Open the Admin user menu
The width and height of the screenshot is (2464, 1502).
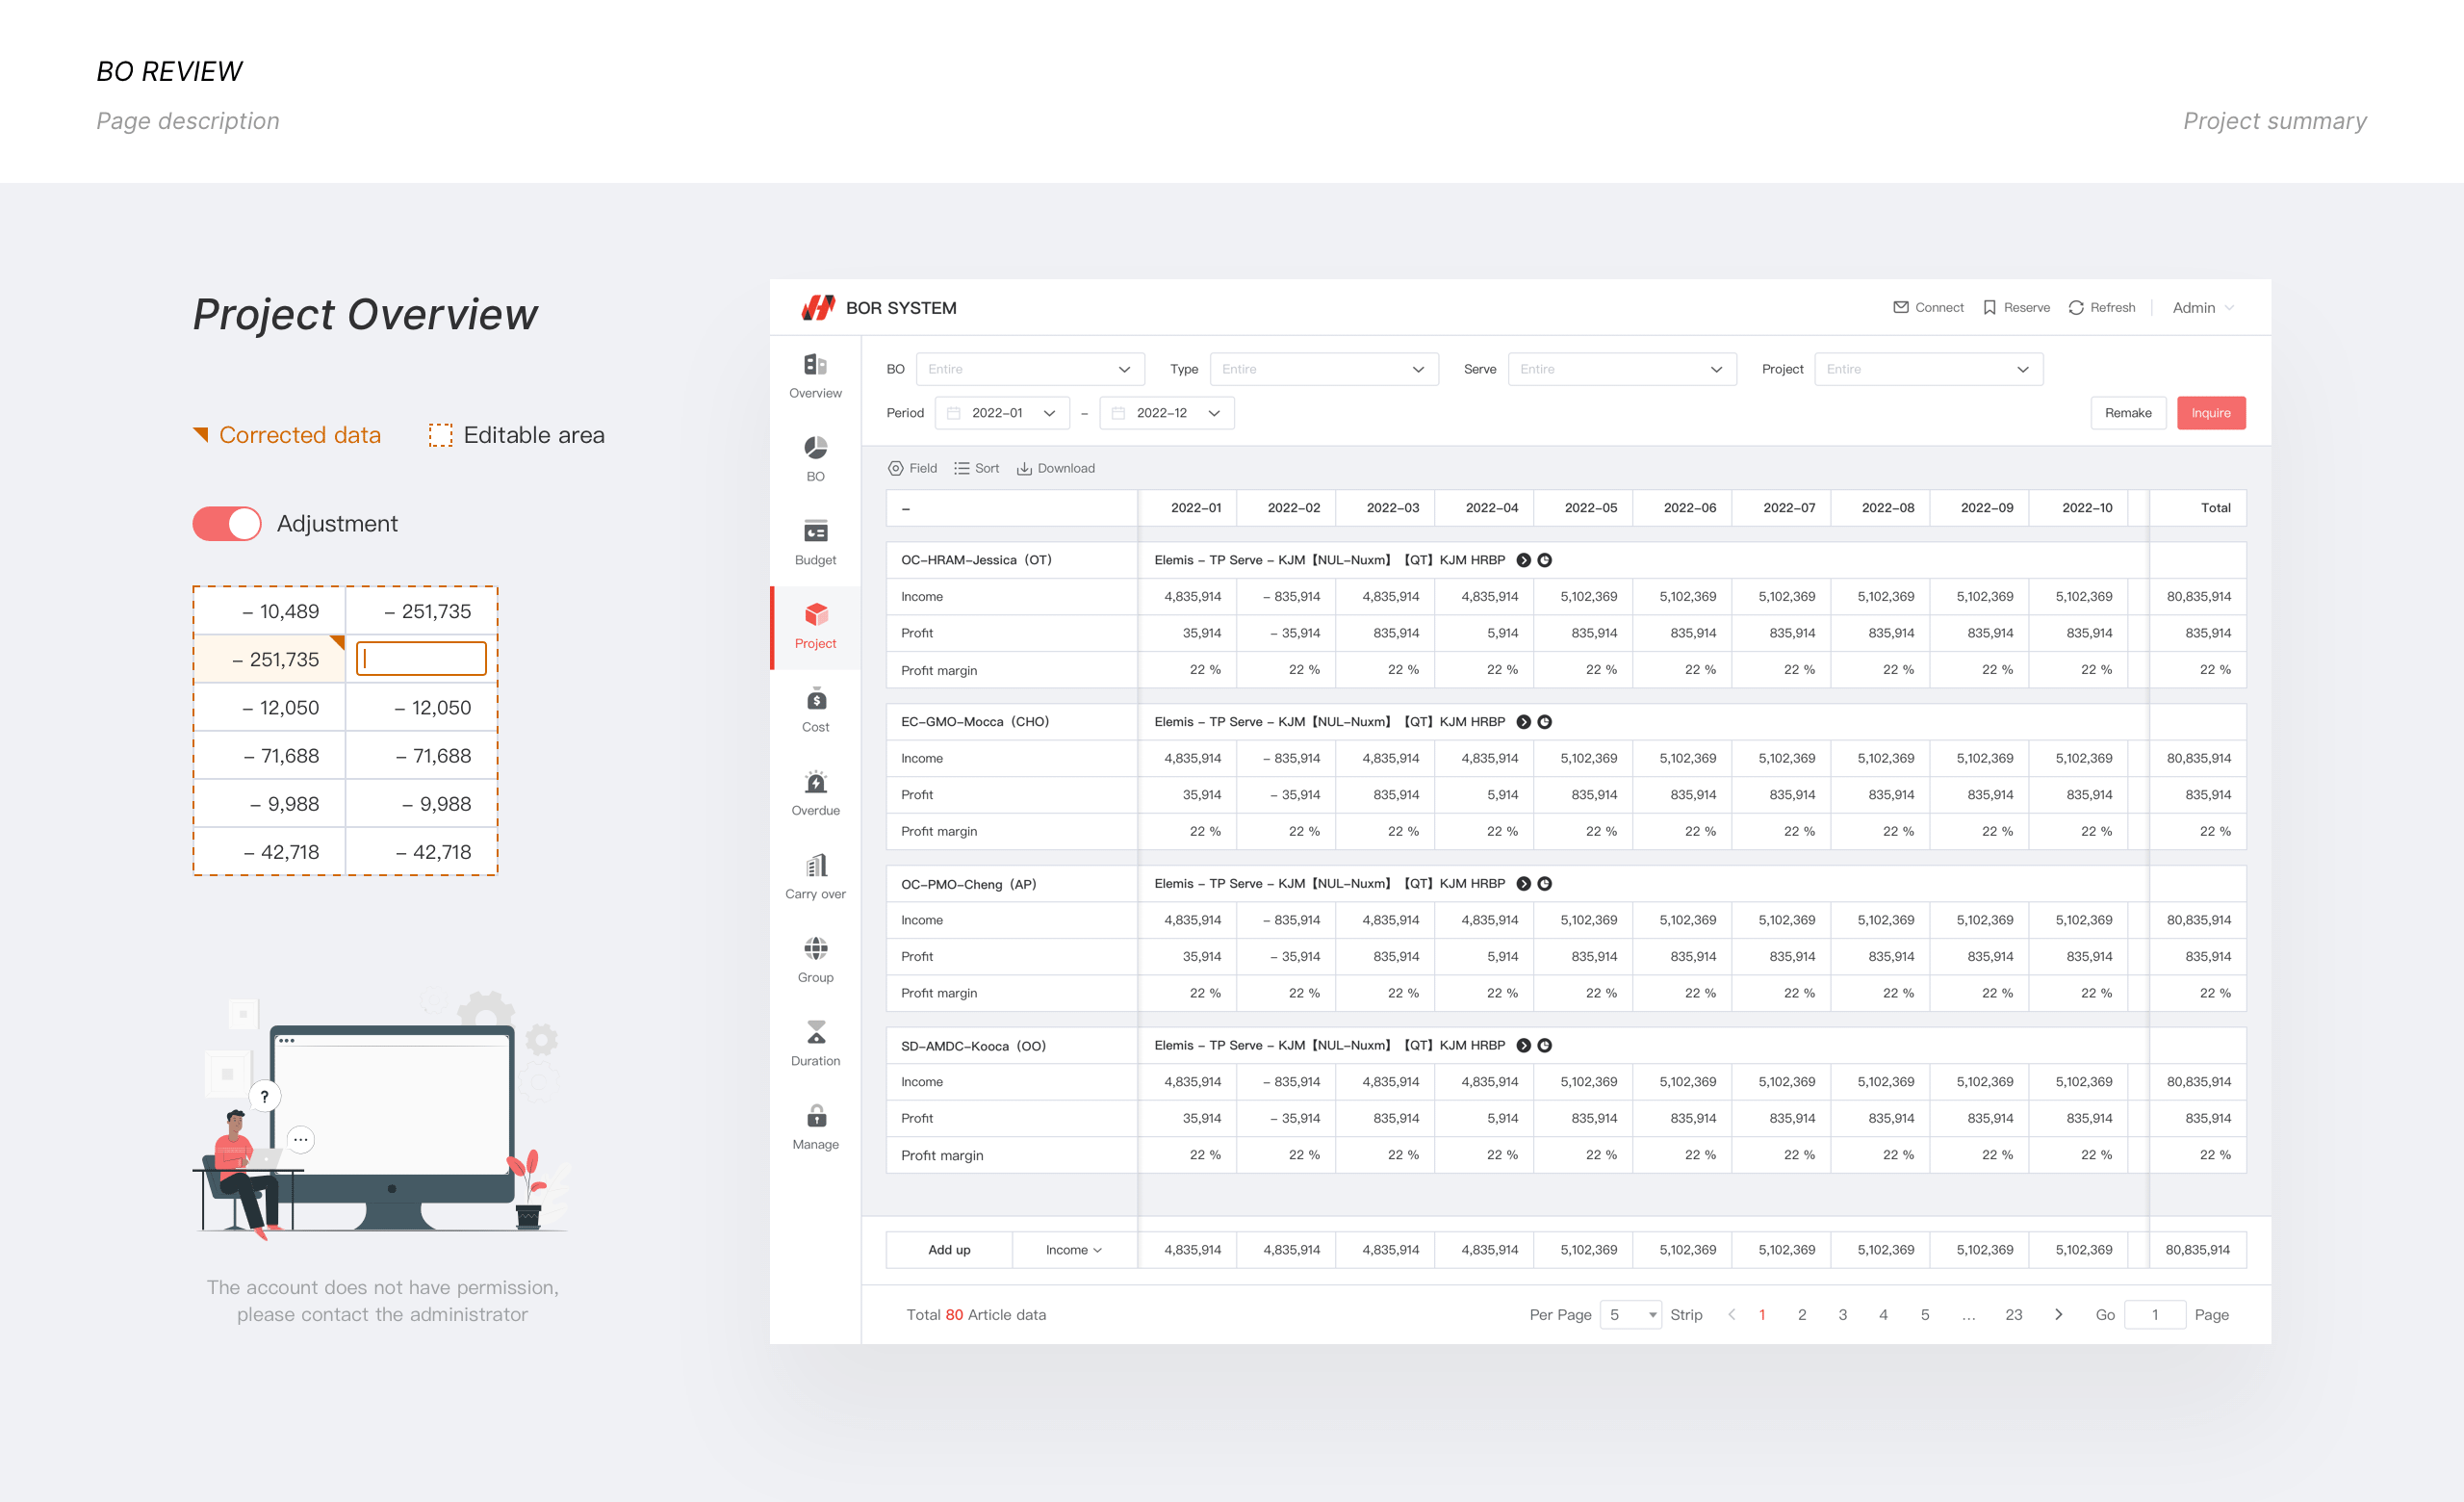click(x=2203, y=307)
